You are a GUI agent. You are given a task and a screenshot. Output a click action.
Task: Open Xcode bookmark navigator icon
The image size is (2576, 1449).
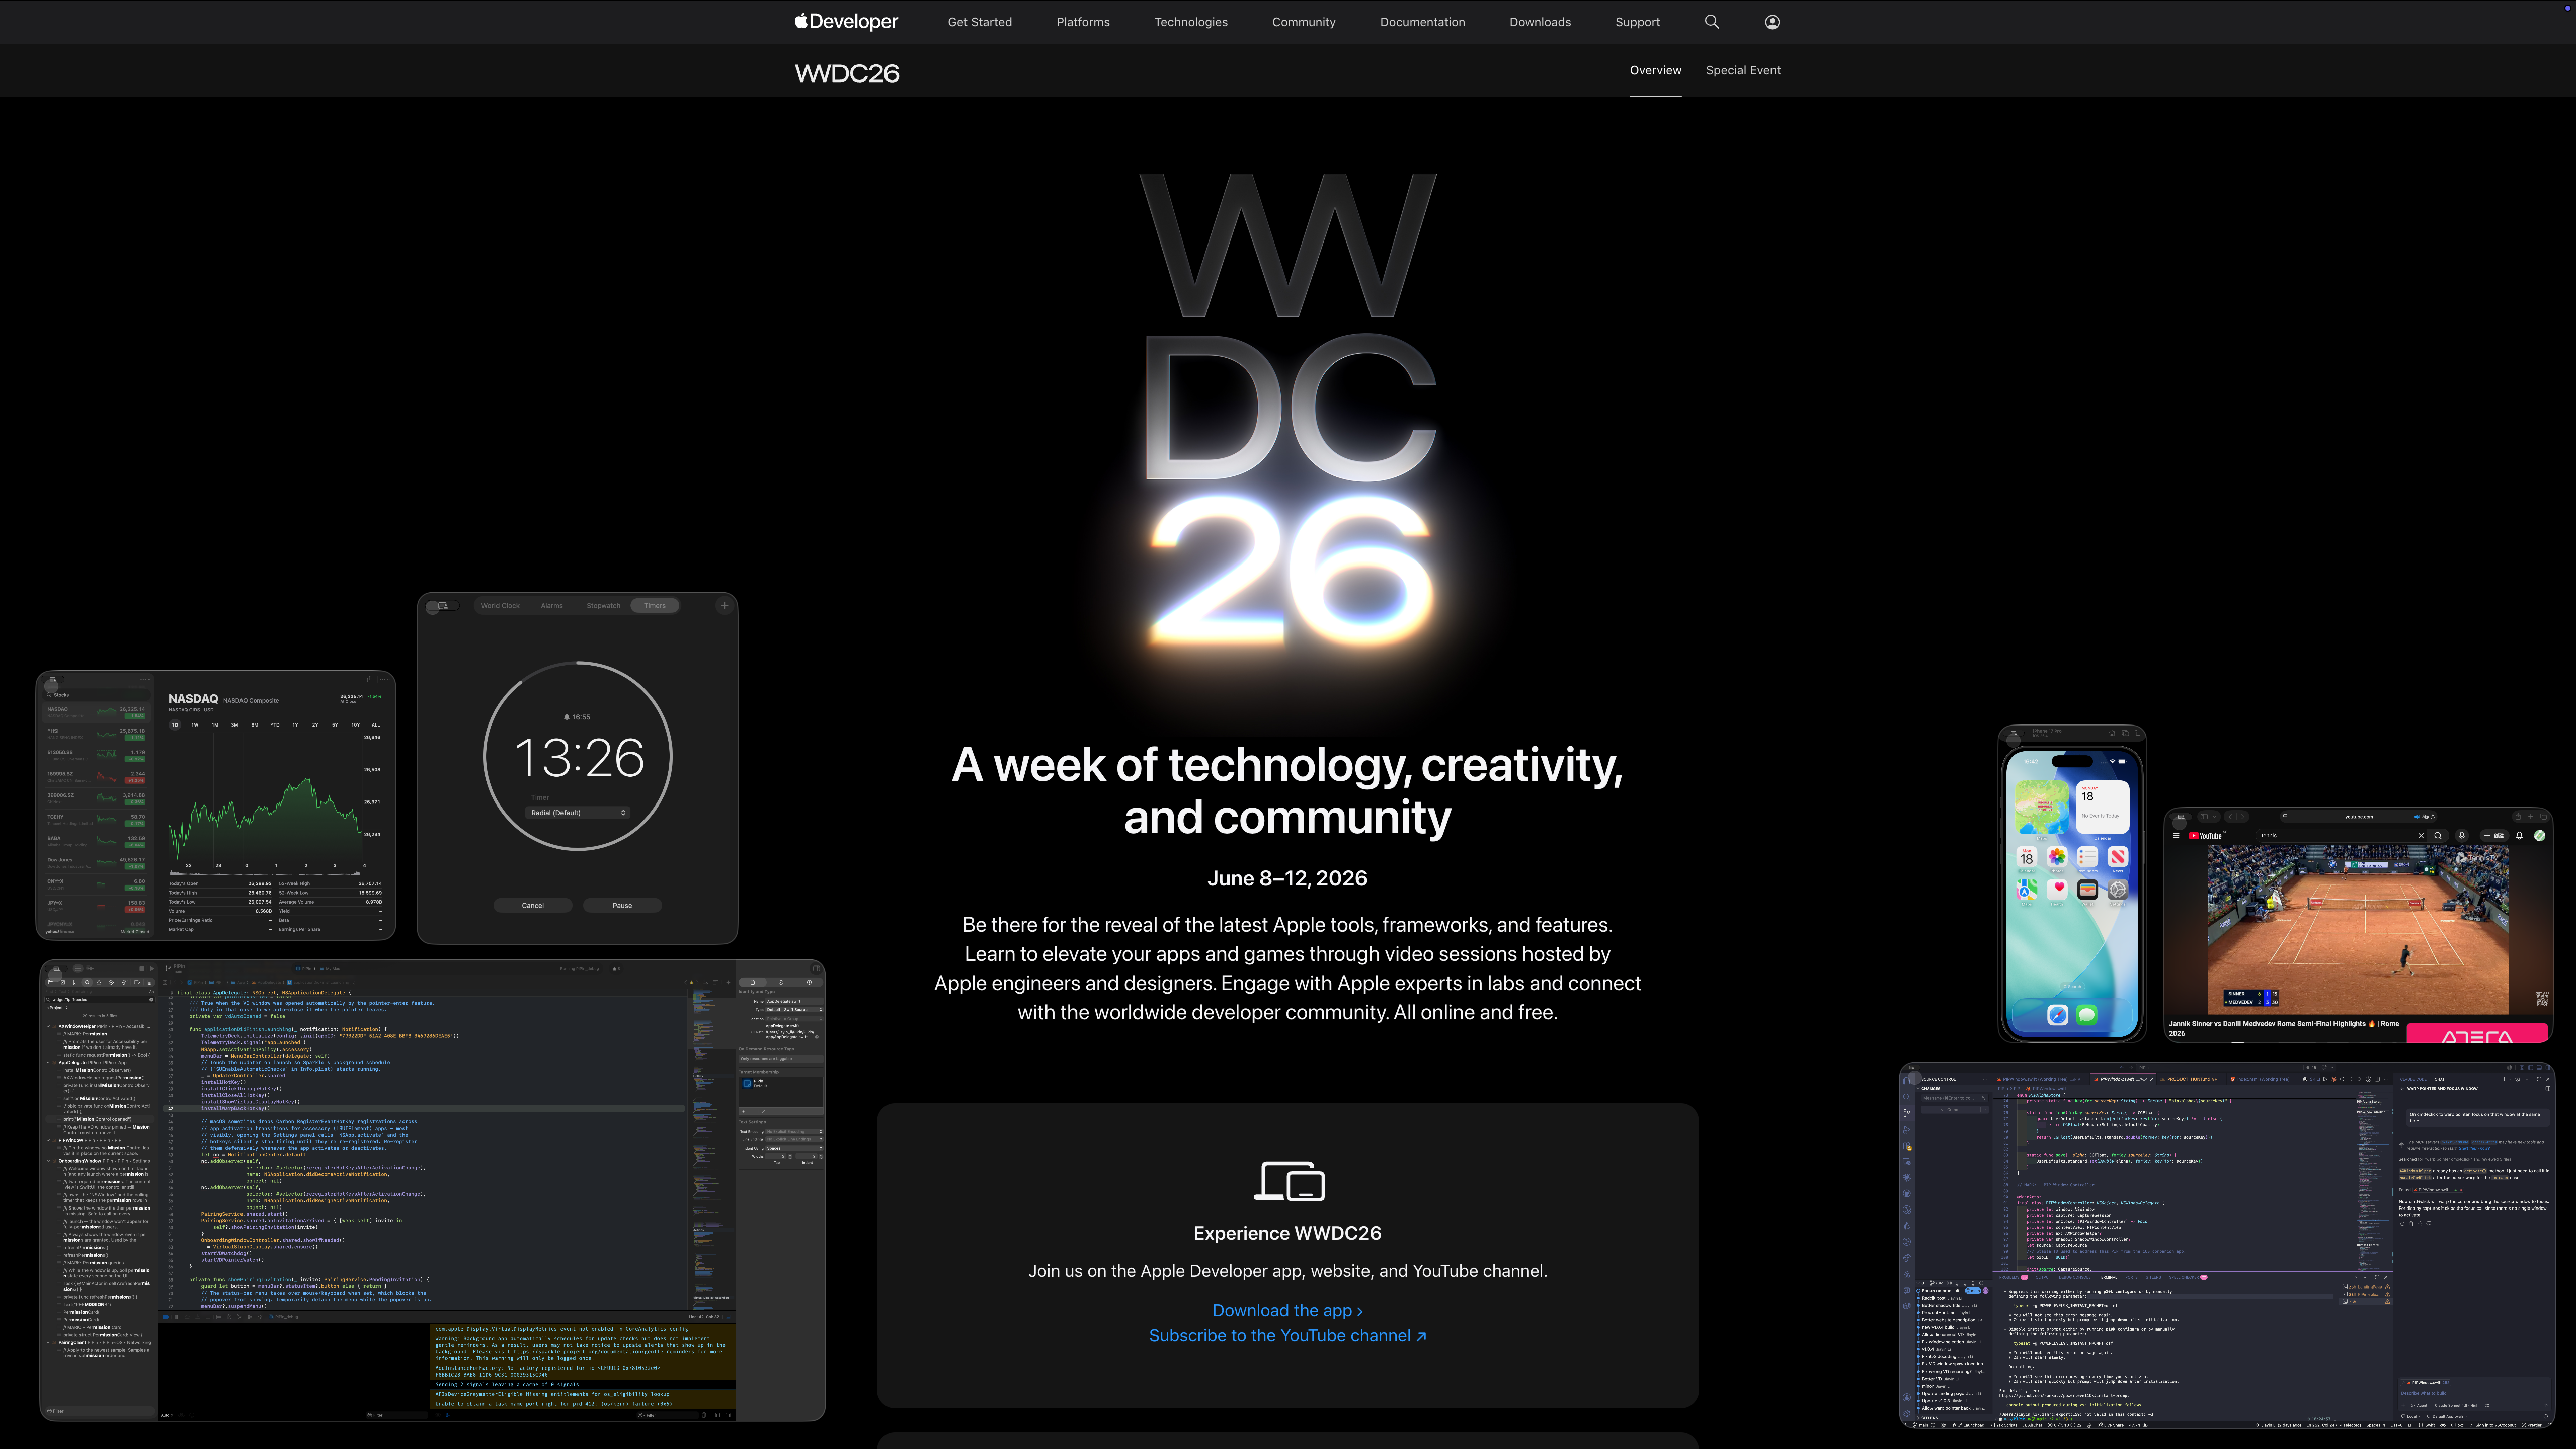coord(75,982)
